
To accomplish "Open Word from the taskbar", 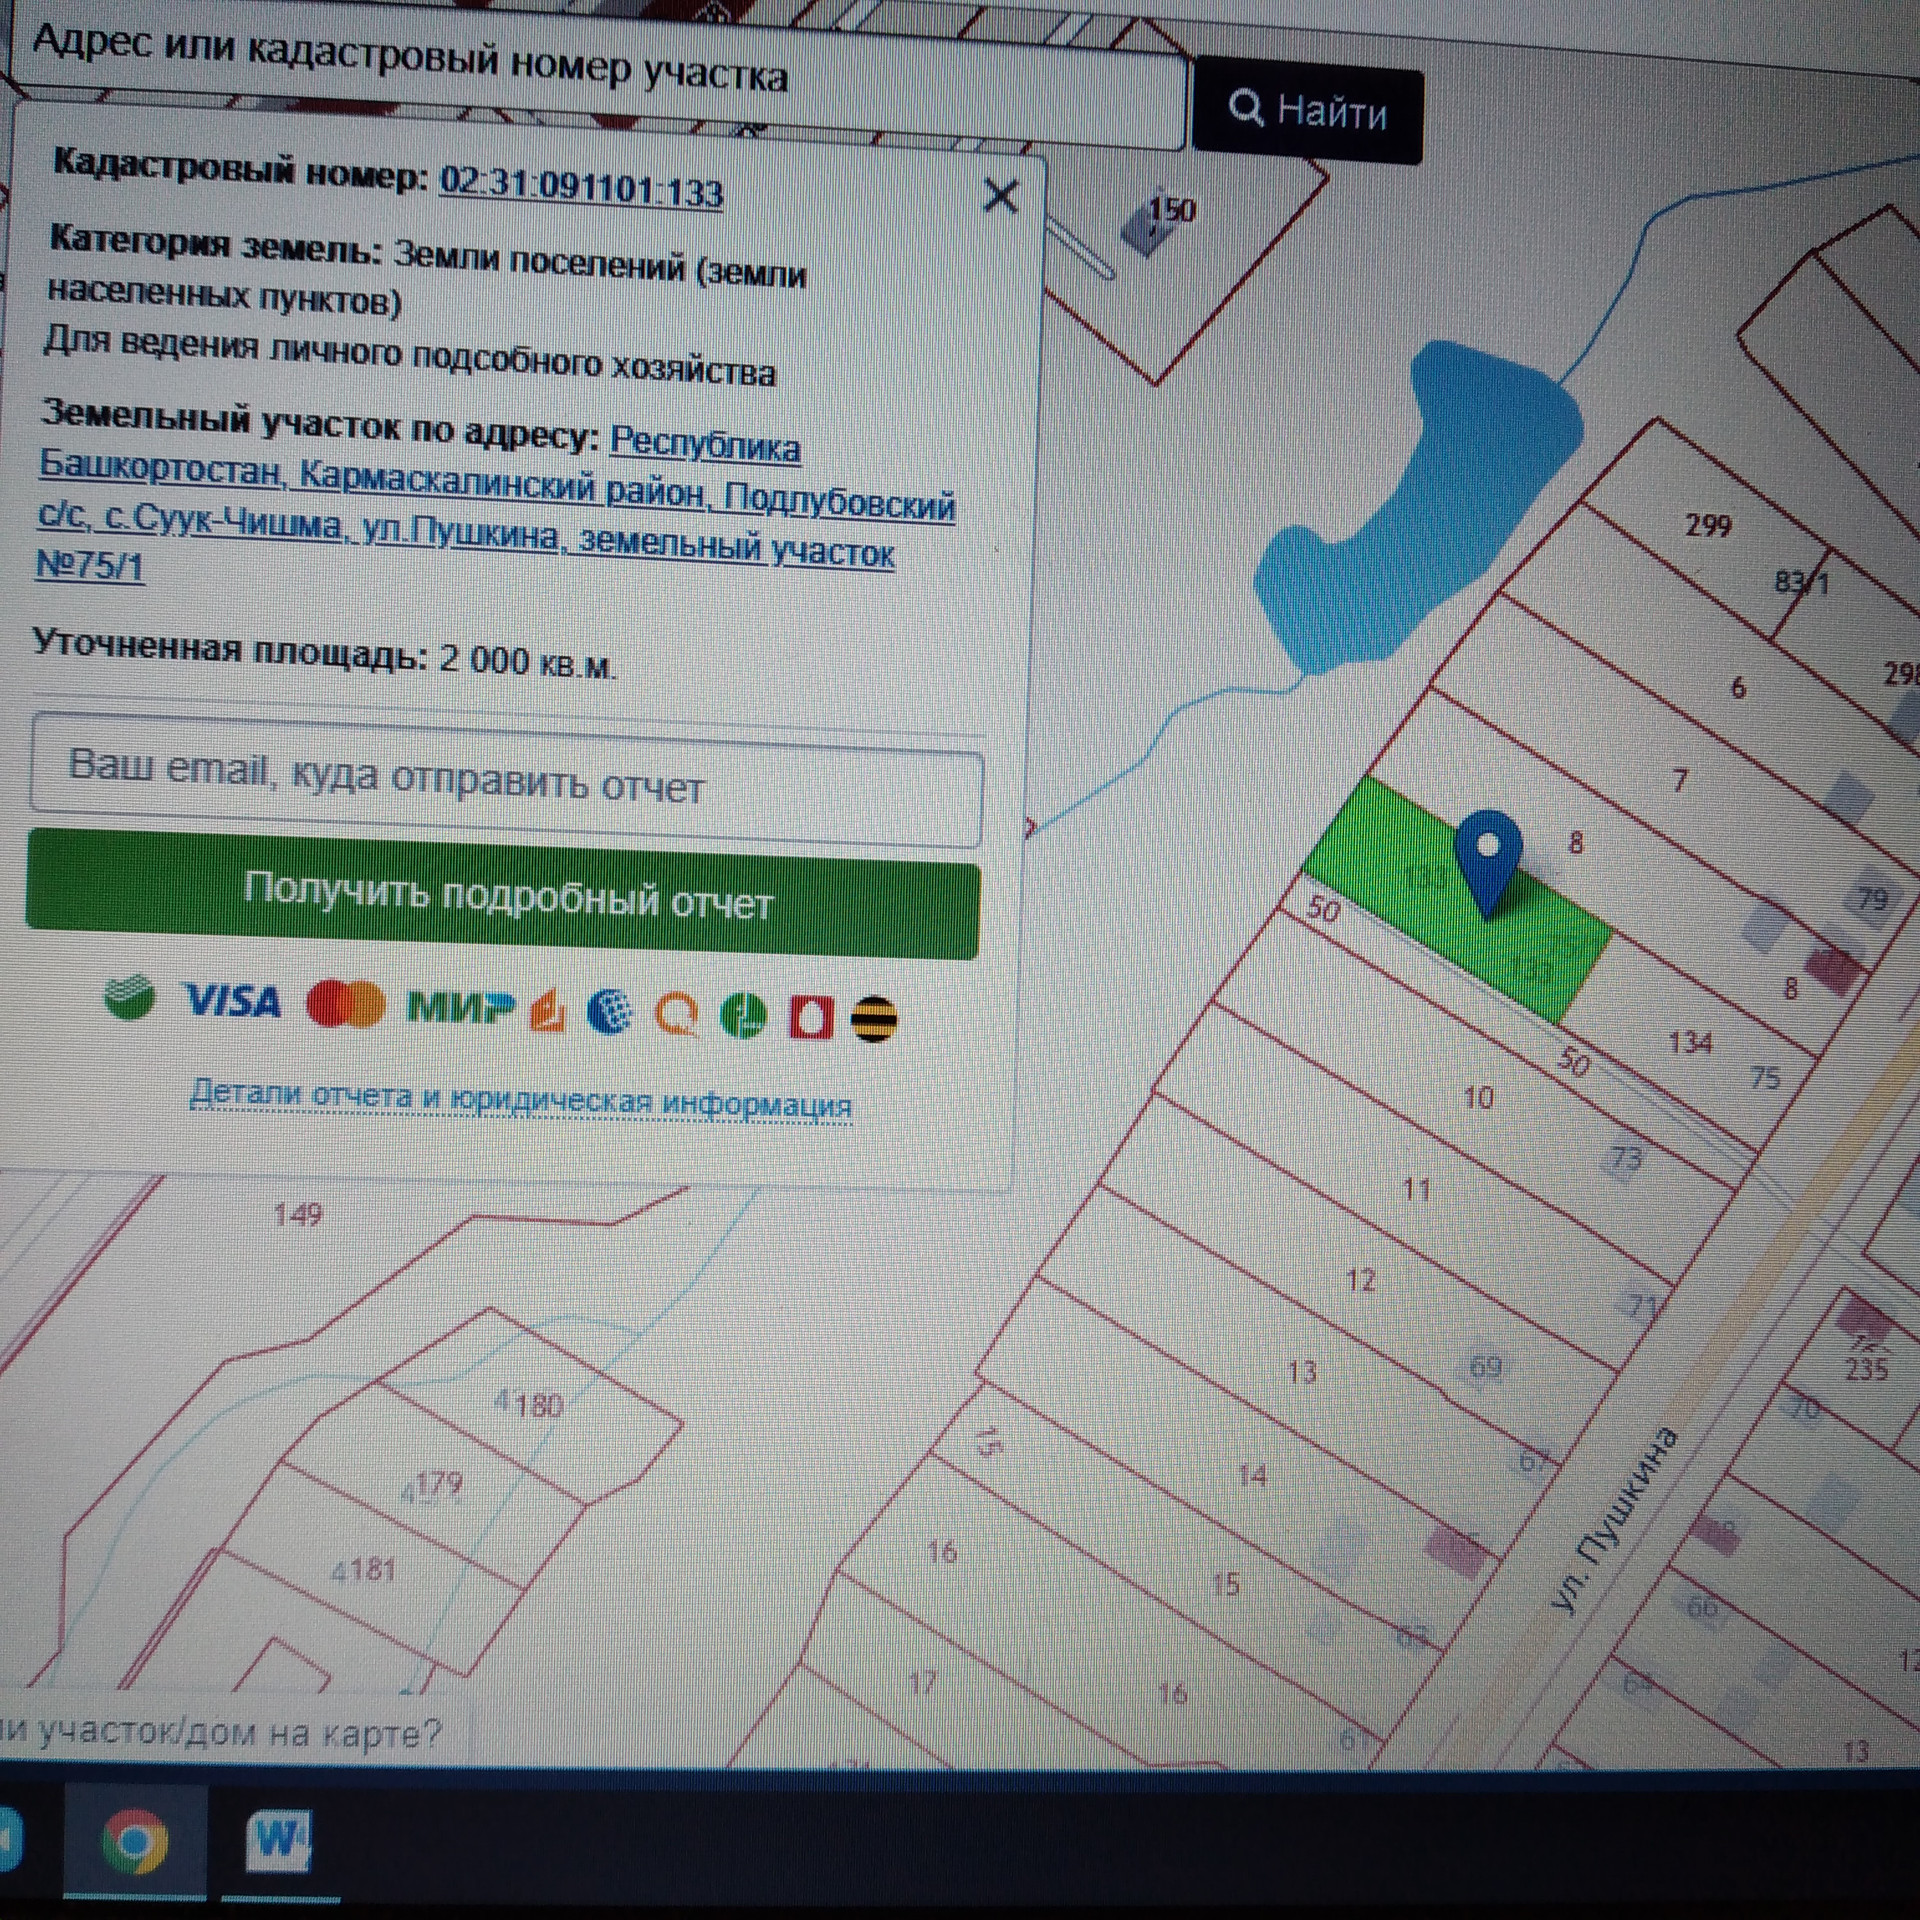I will (x=277, y=1839).
